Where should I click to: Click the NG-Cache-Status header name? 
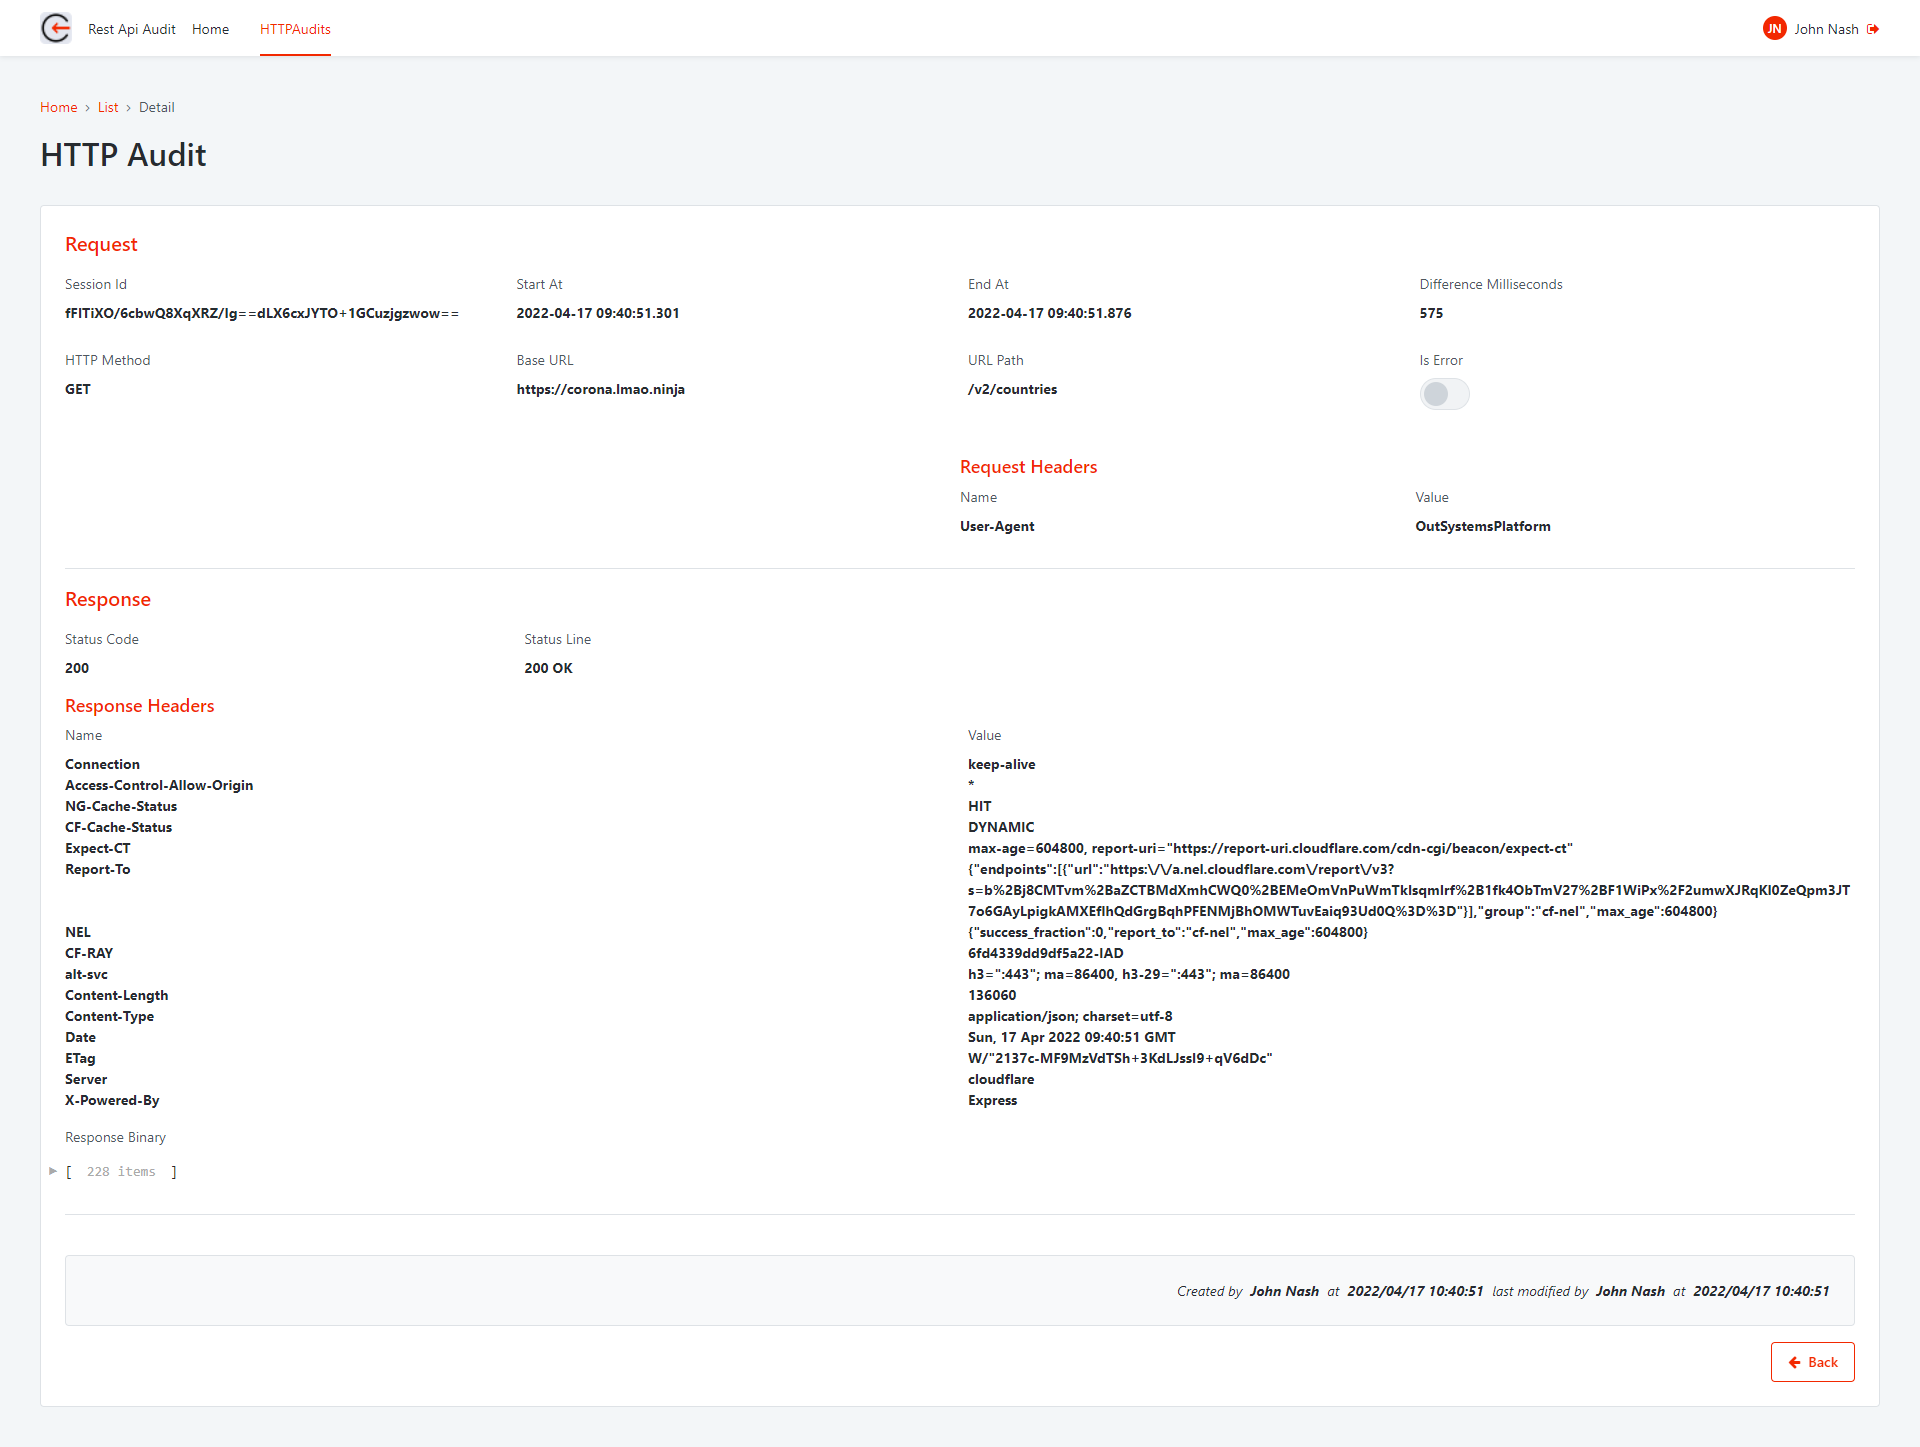(x=121, y=806)
